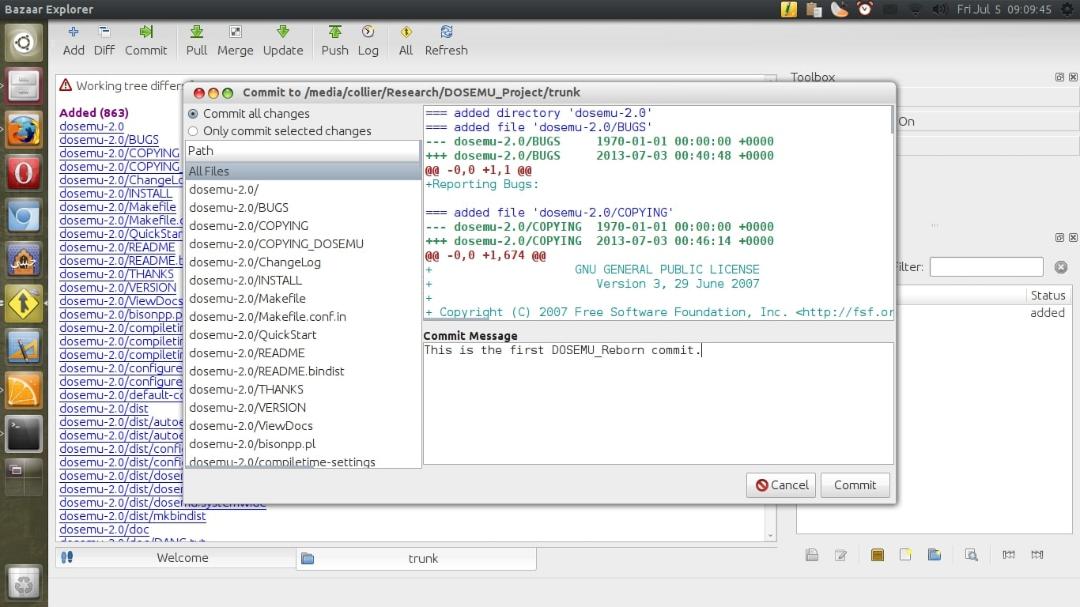This screenshot has height=607, width=1080.
Task: Click the Add toolbar icon
Action: [x=73, y=41]
